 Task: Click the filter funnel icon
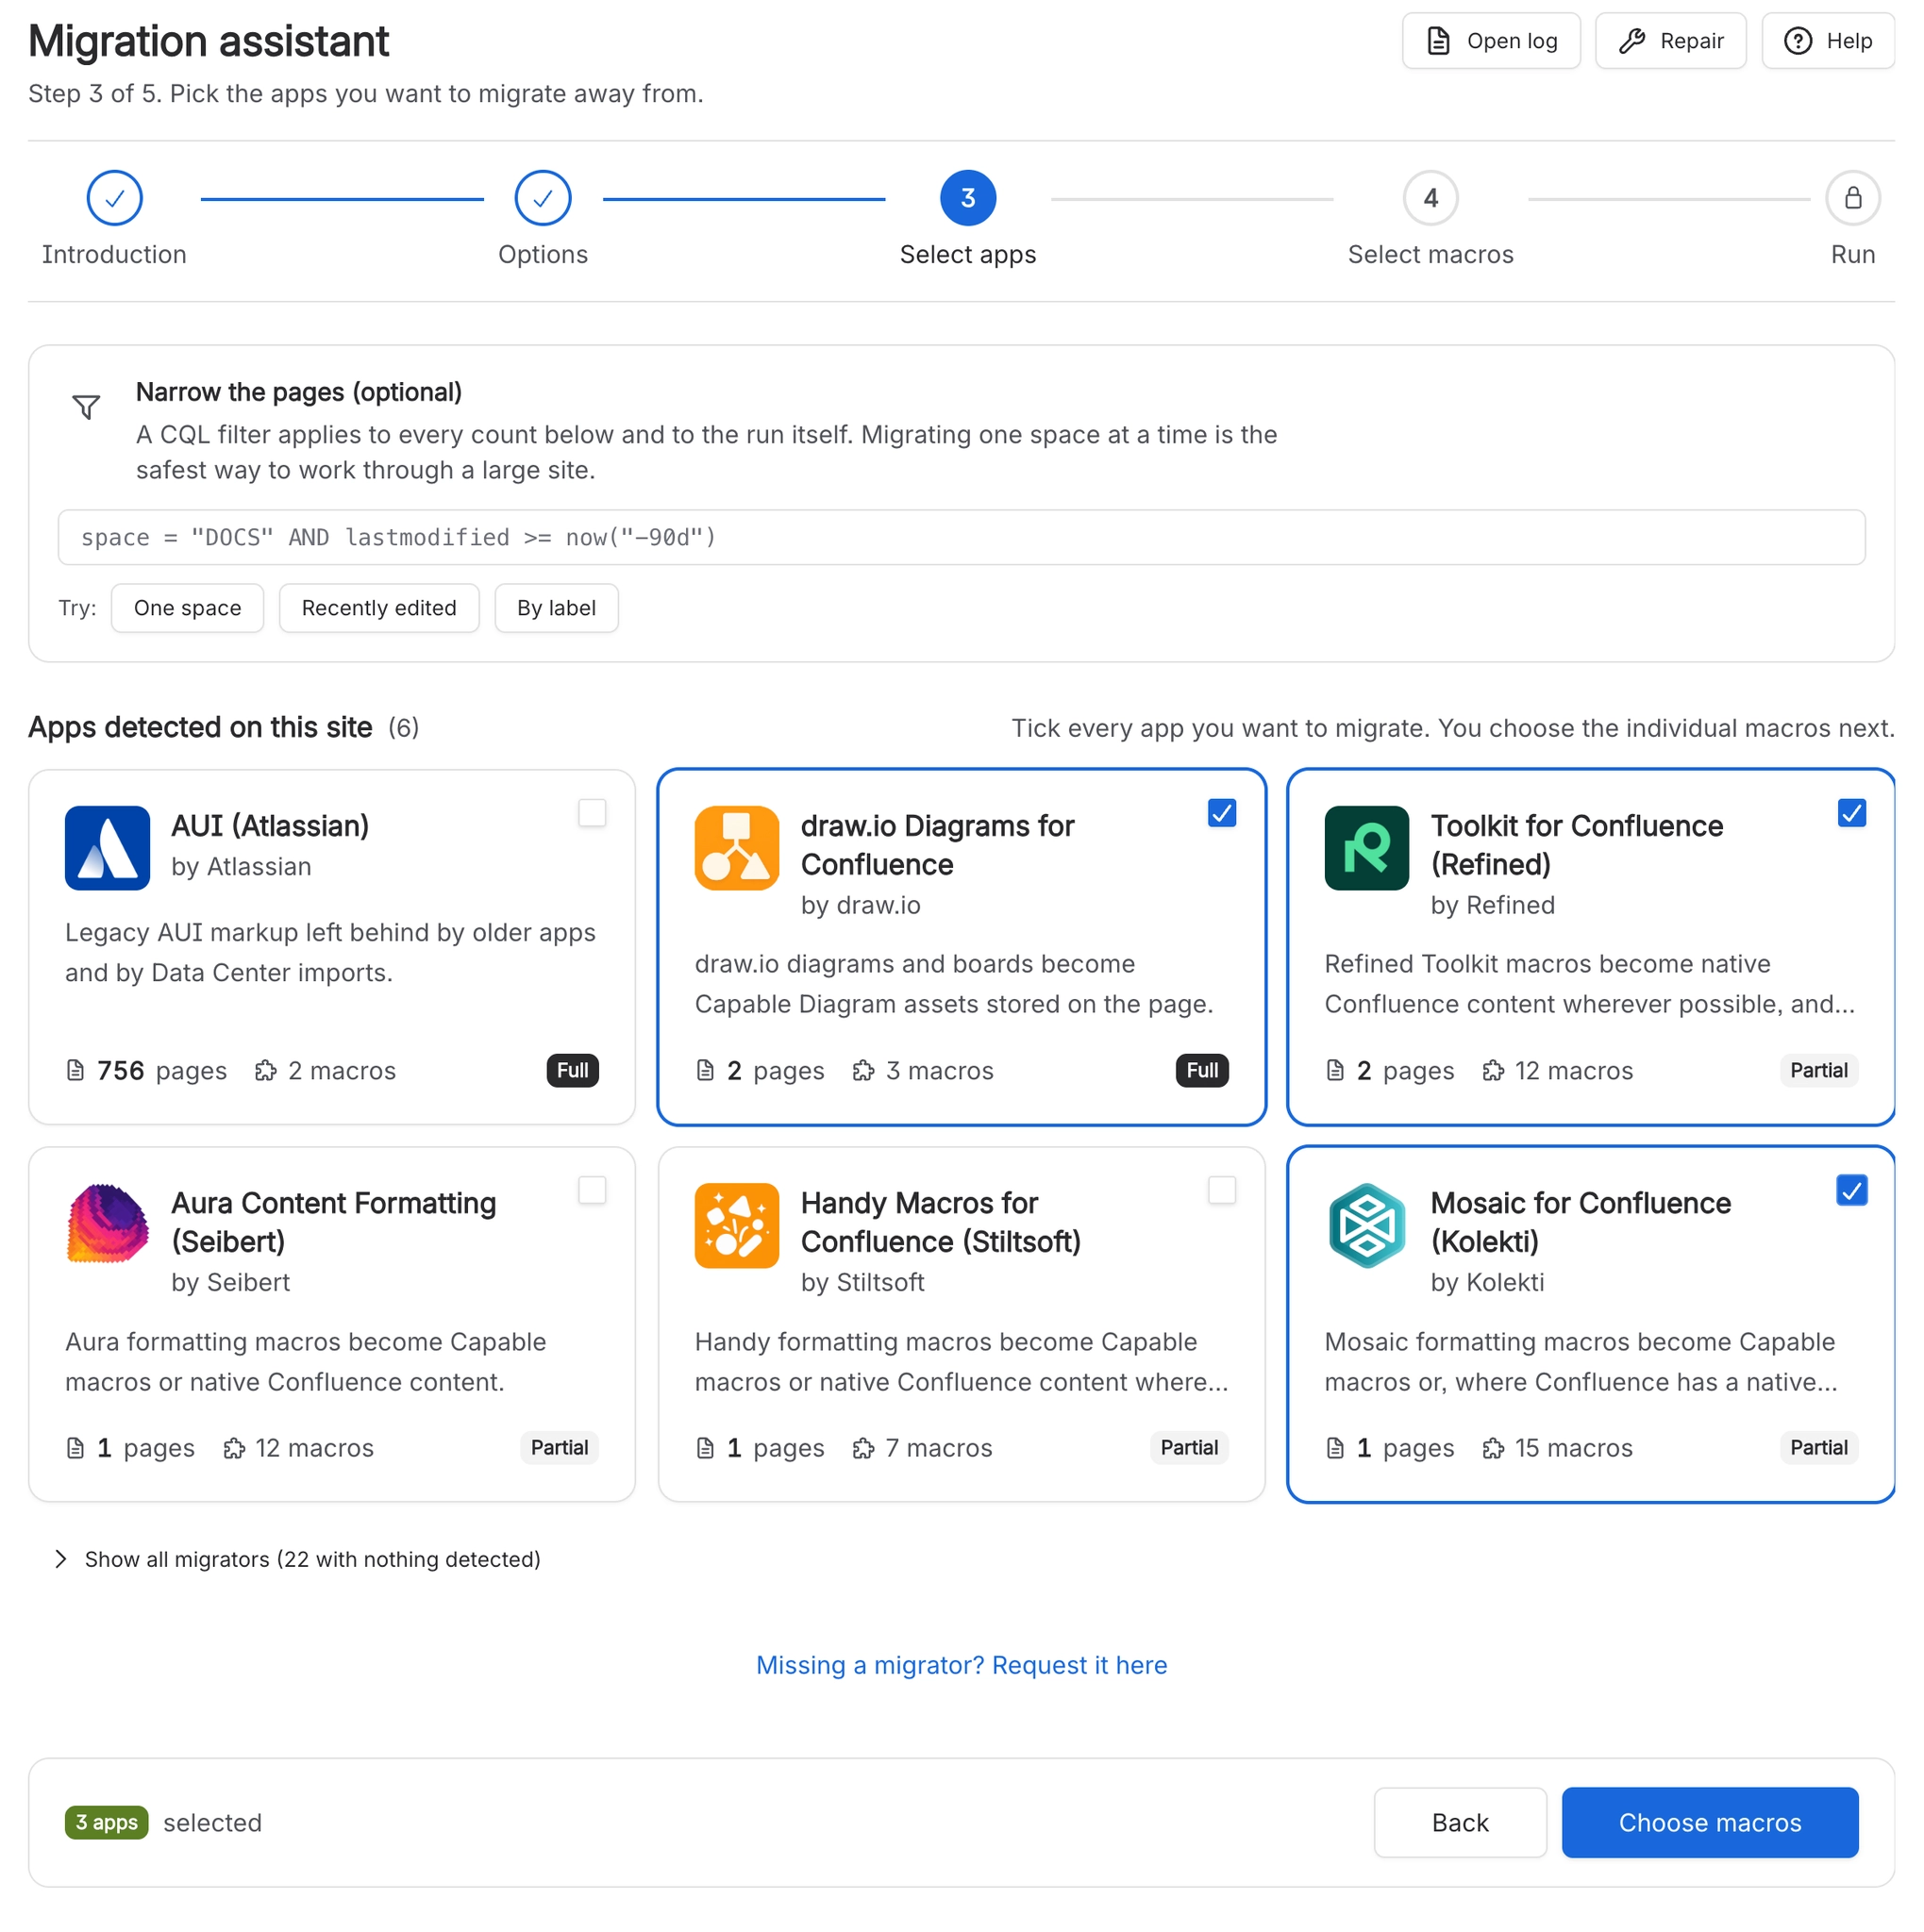pos(86,407)
